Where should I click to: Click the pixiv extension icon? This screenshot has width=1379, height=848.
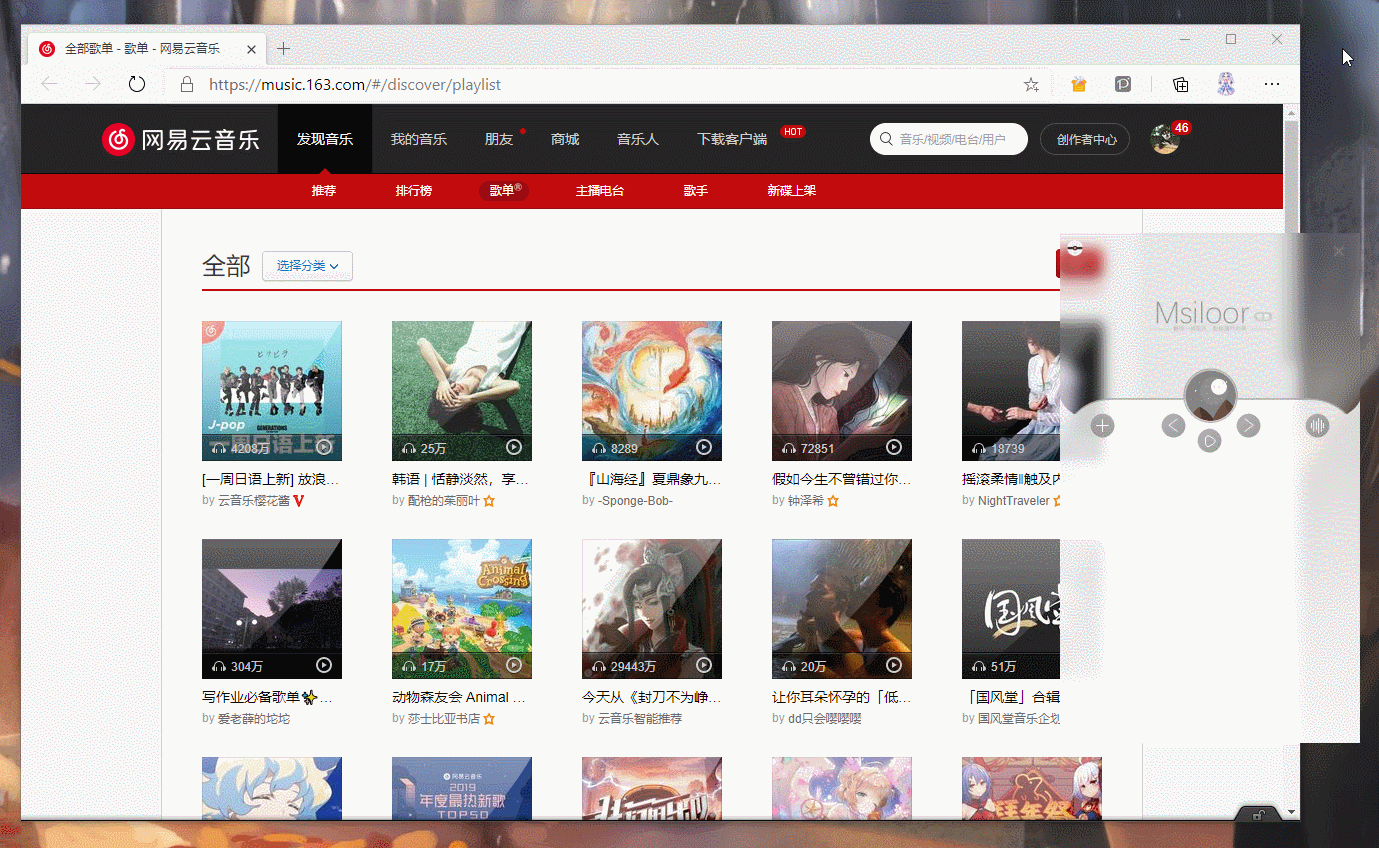(x=1123, y=85)
